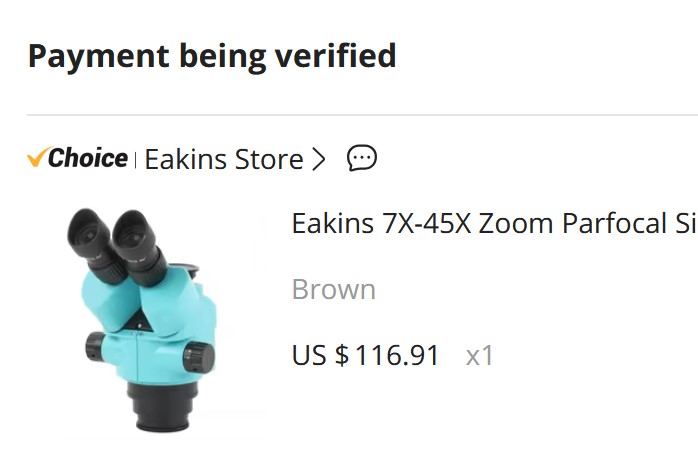
Task: Click the horizontal divider under the payment status
Action: (362, 115)
